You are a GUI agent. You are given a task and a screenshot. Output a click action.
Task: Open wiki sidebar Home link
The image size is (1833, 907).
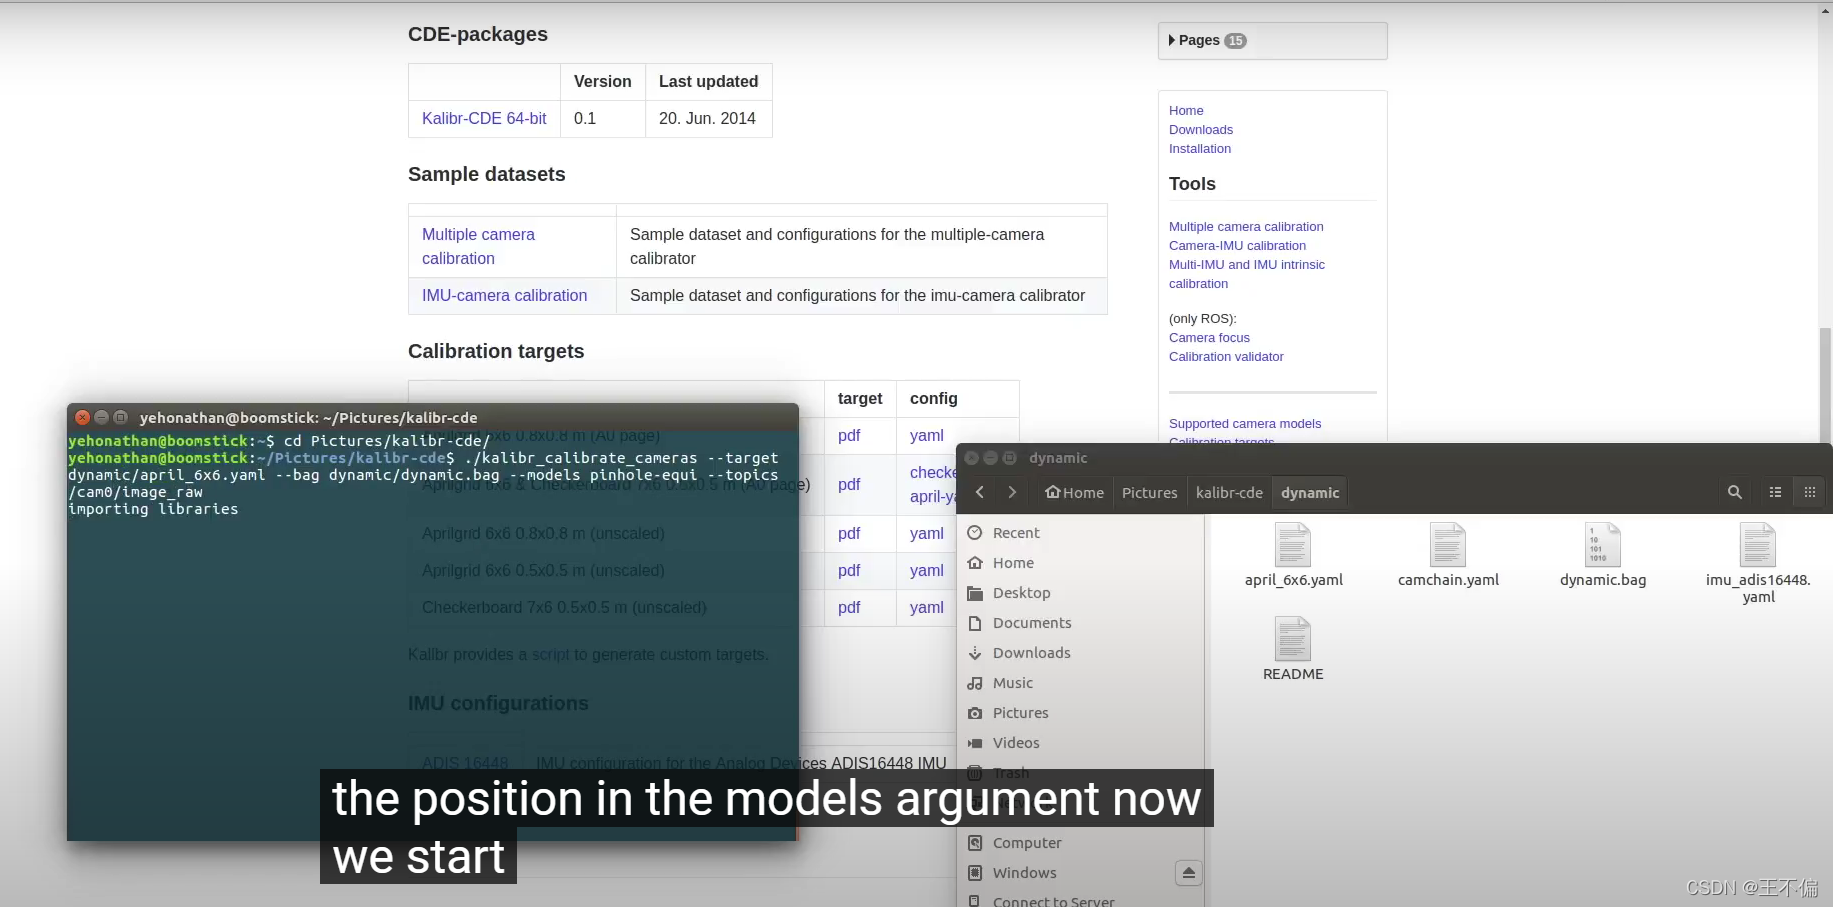click(1186, 110)
